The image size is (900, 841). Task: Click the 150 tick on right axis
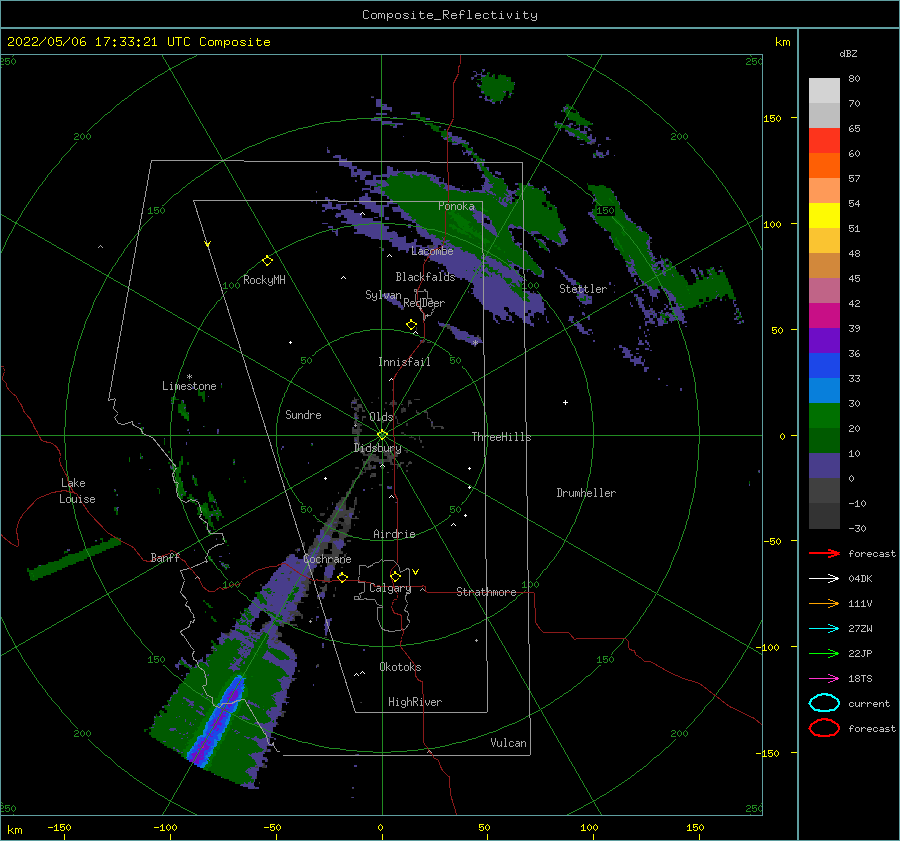pyautogui.click(x=772, y=118)
